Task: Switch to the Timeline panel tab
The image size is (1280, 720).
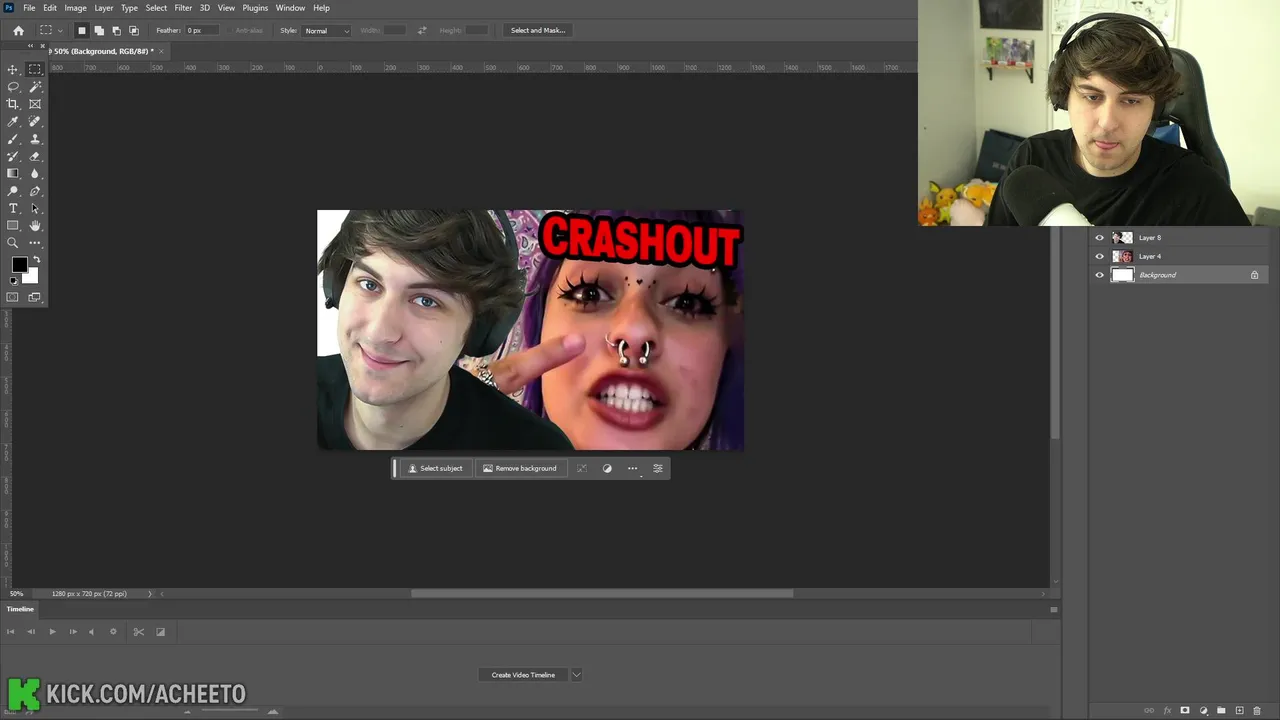Action: coord(20,609)
